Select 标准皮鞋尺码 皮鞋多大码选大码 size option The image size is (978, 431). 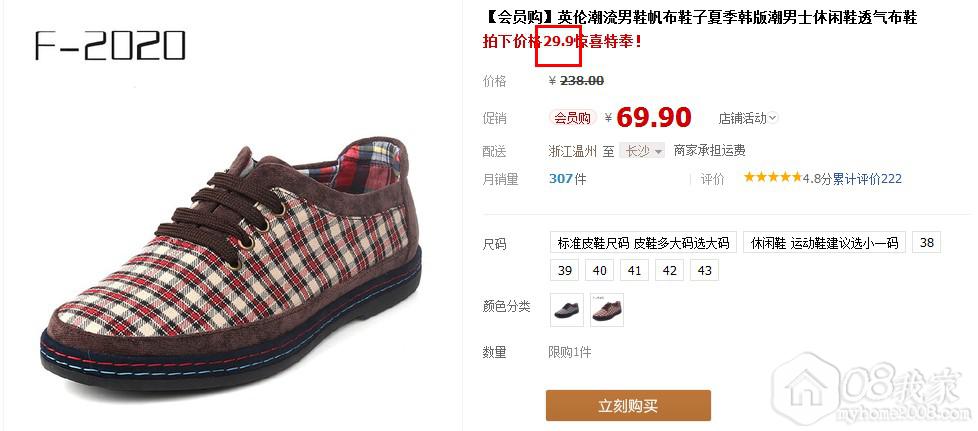[644, 243]
